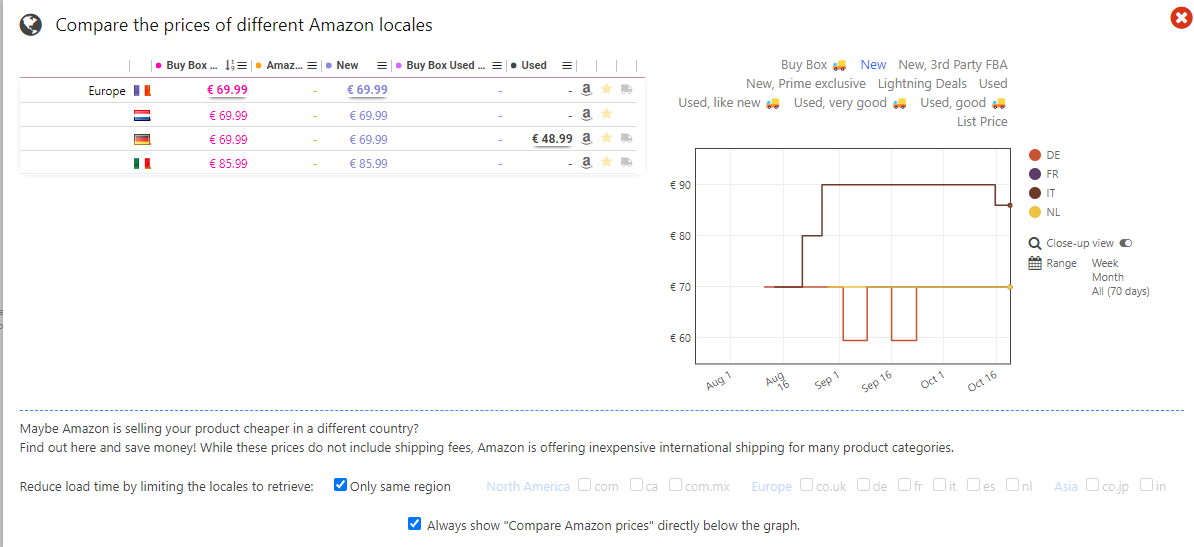Image resolution: width=1194 pixels, height=547 pixels.
Task: Click the globe icon beside dialog title
Action: [31, 25]
